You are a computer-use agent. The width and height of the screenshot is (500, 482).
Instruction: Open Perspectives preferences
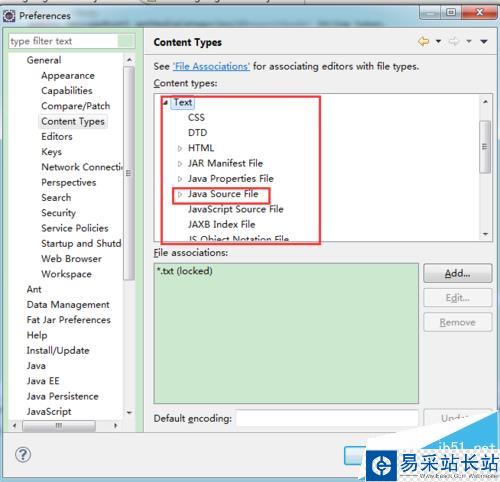(69, 183)
